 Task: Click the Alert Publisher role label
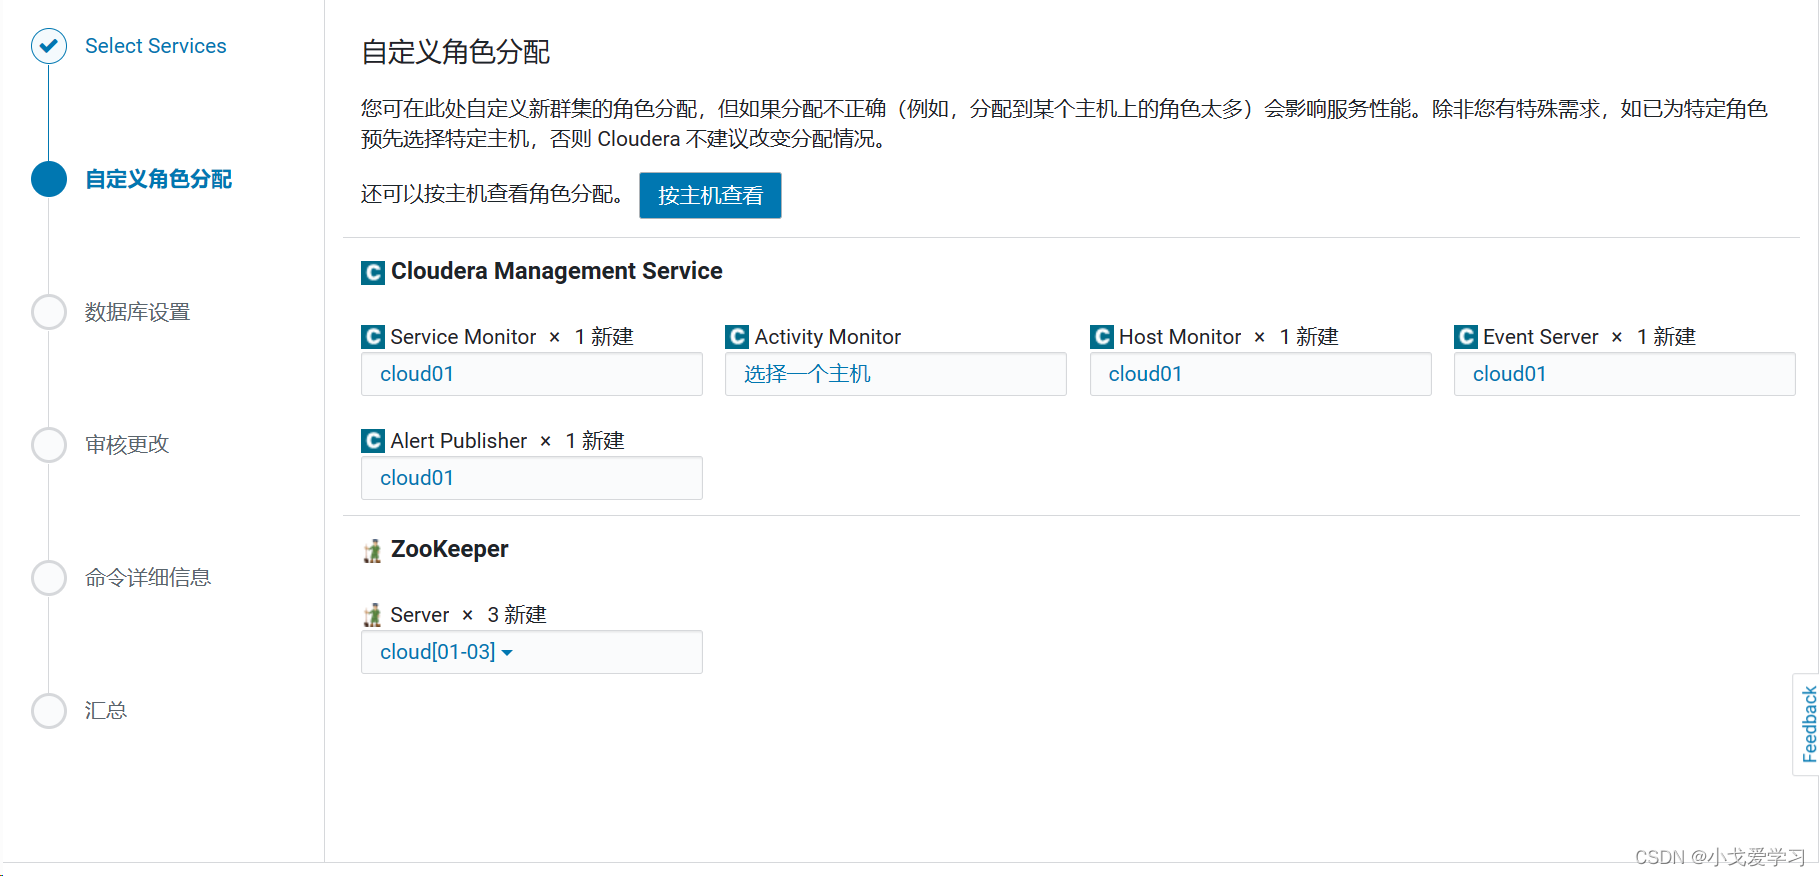tap(458, 441)
